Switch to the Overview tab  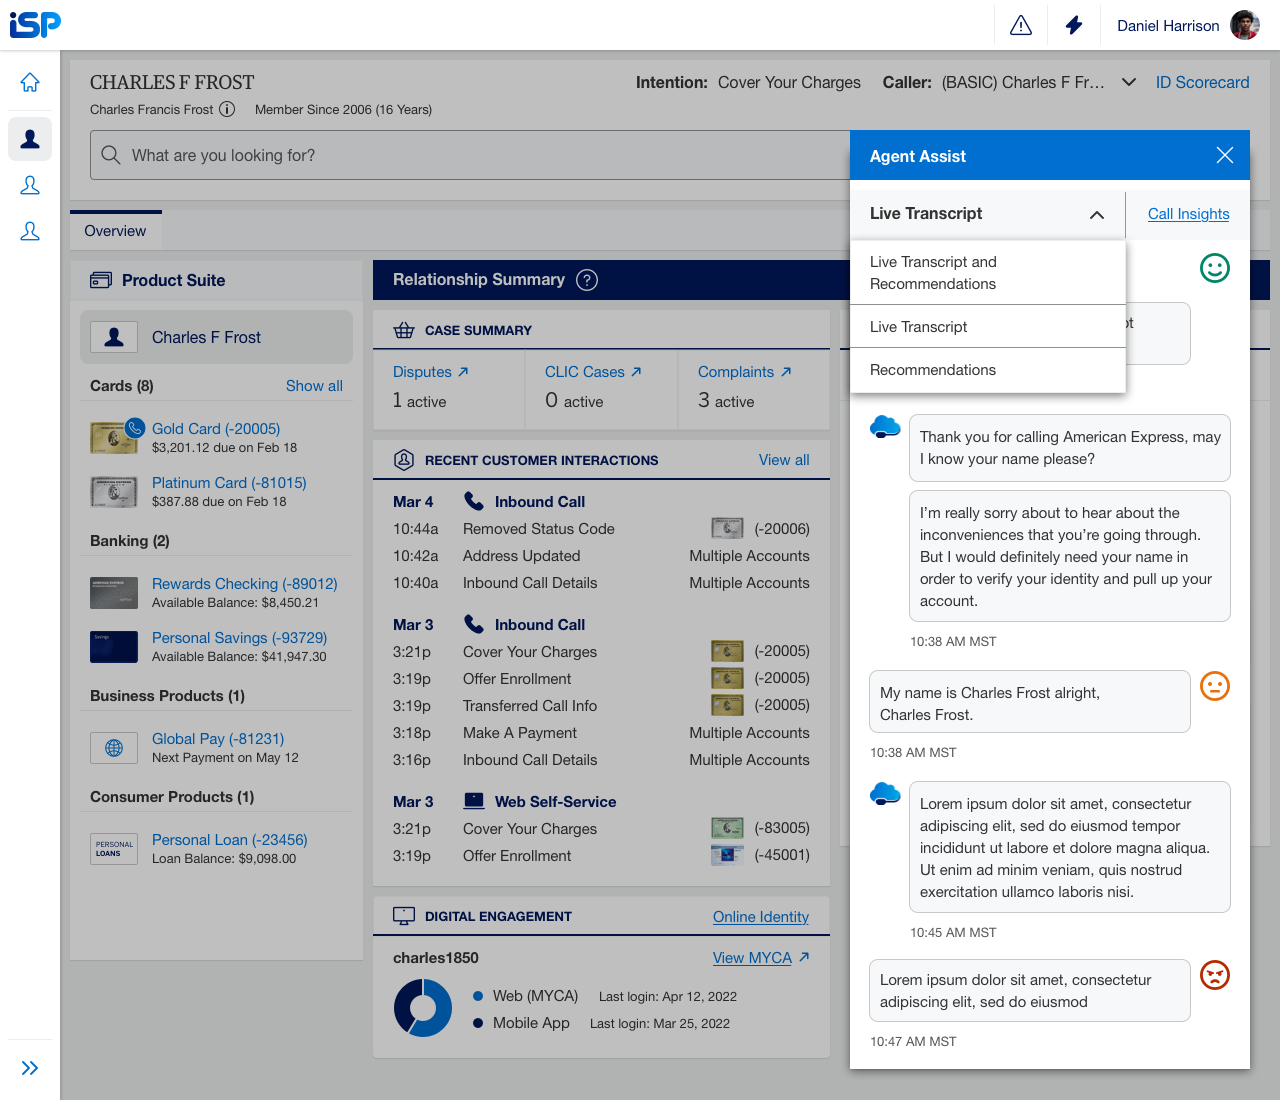(x=115, y=231)
